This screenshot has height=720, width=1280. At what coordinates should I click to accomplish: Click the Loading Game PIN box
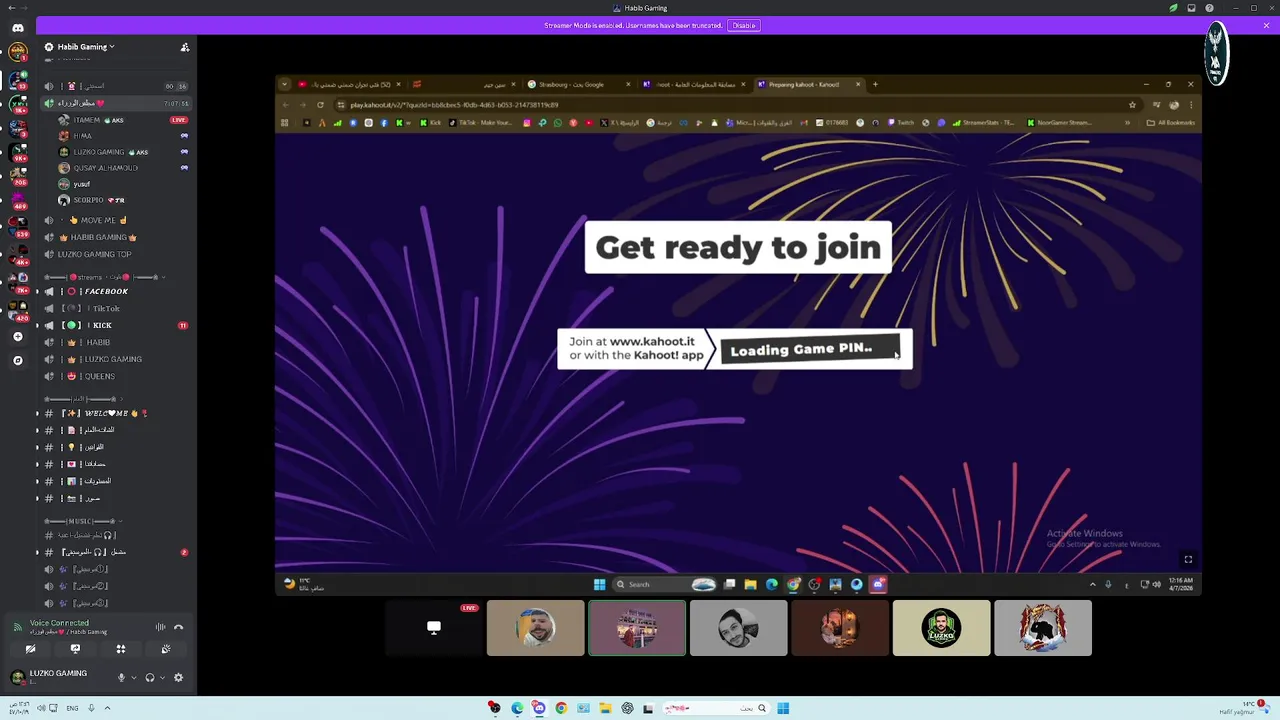pyautogui.click(x=810, y=349)
